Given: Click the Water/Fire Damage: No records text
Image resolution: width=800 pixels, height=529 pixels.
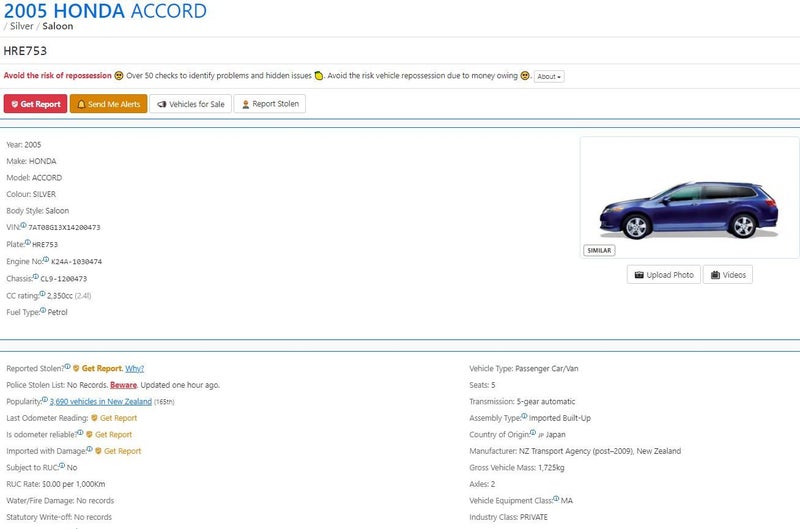Looking at the screenshot, I should 60,500.
